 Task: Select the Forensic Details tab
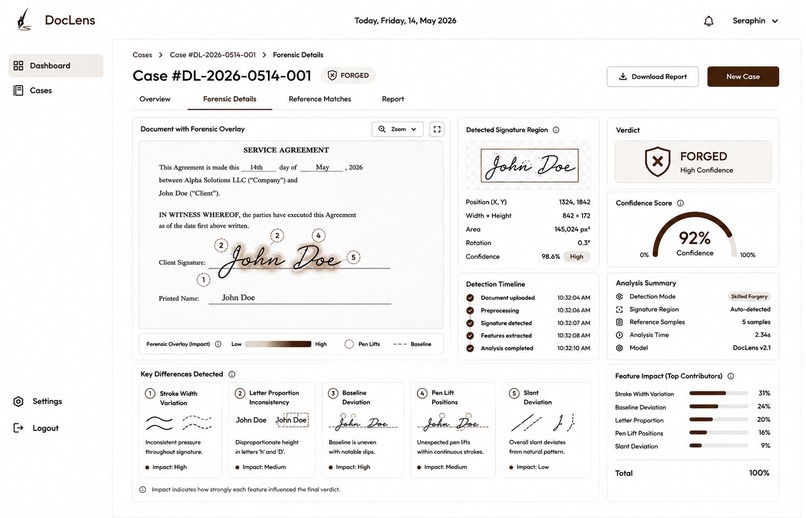pyautogui.click(x=230, y=99)
